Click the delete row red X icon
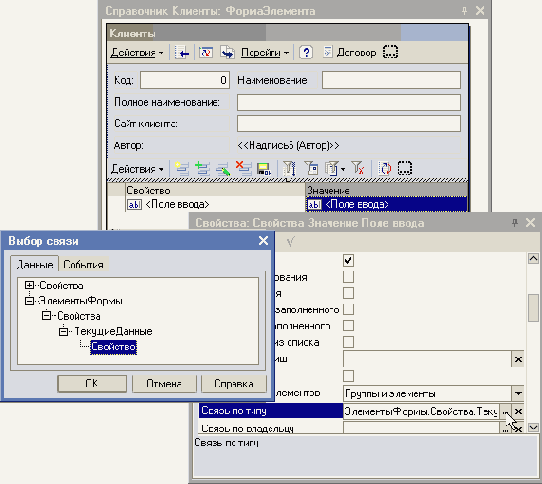Image resolution: width=542 pixels, height=484 pixels. [243, 168]
